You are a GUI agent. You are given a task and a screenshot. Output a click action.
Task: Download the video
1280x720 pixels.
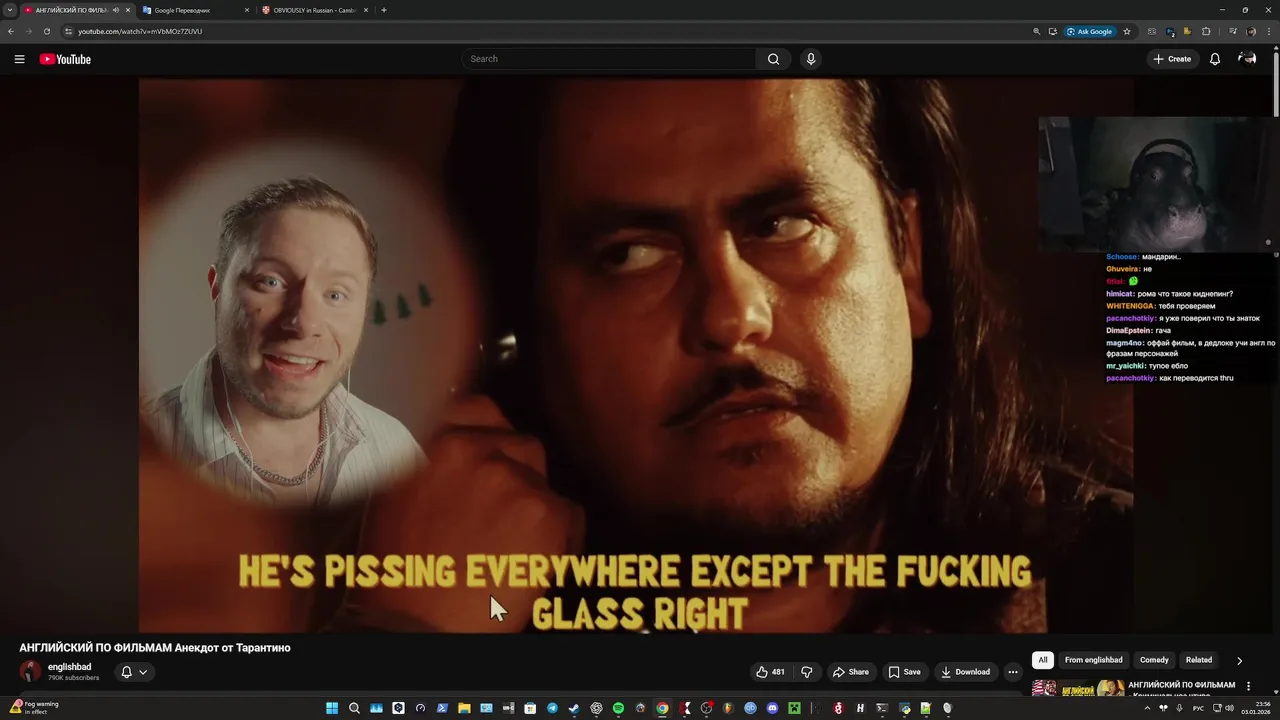966,672
